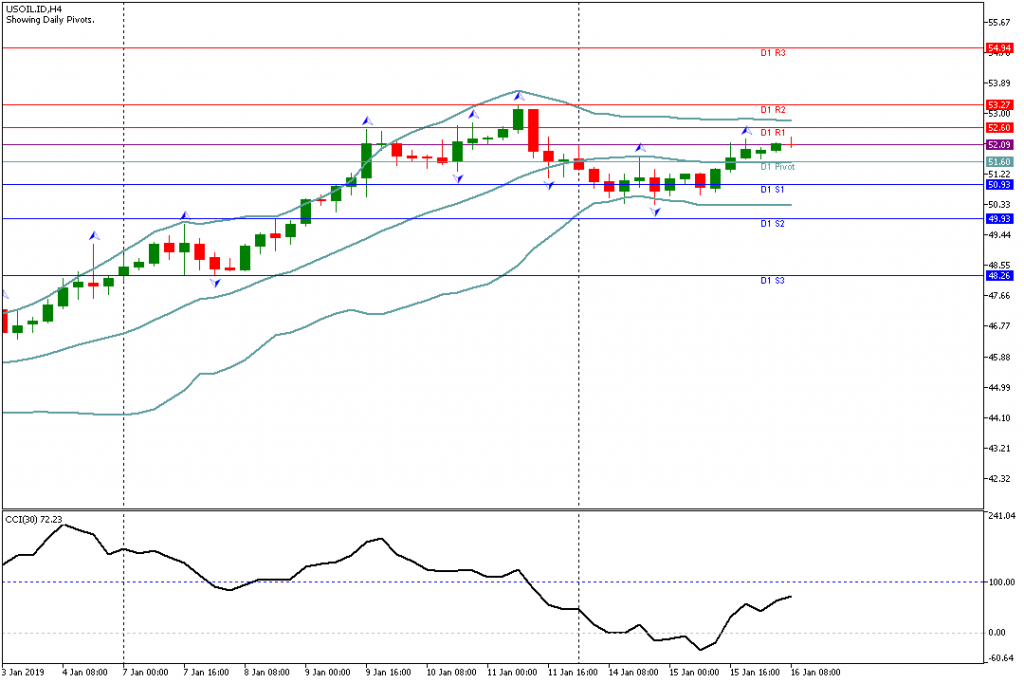
Task: Click the up fractal arrow above the 9 Jan 16:00 candle
Action: [367, 120]
